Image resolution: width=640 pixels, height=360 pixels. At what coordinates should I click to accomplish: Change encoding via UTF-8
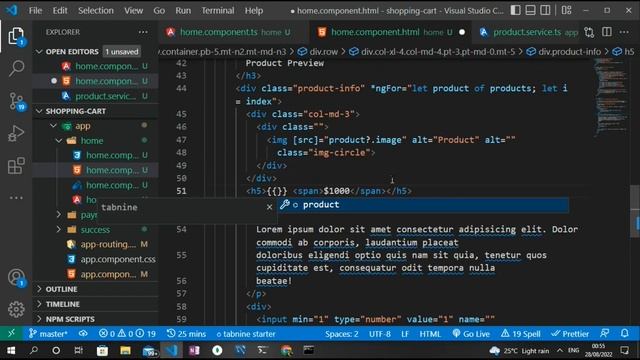pyautogui.click(x=380, y=333)
